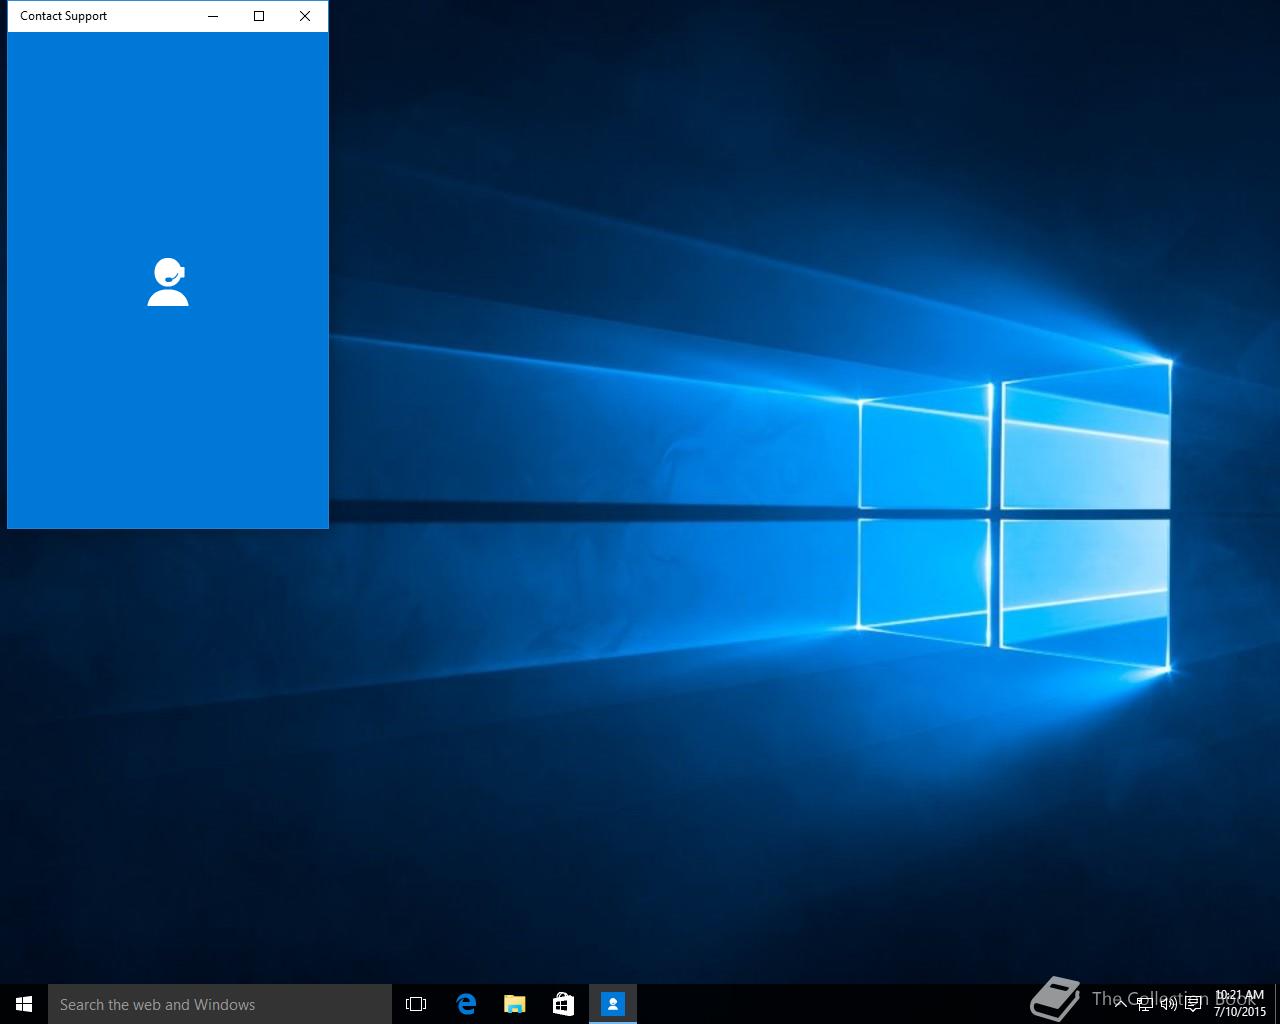The width and height of the screenshot is (1280, 1024).
Task: Open the Action Center notifications icon
Action: click(x=1193, y=1004)
